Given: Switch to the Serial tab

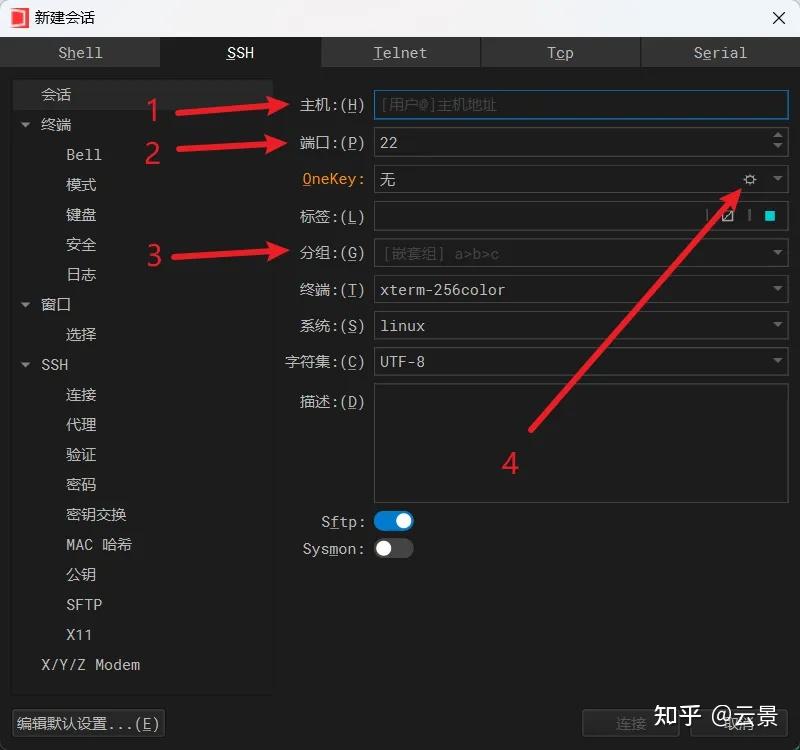Looking at the screenshot, I should [x=720, y=52].
